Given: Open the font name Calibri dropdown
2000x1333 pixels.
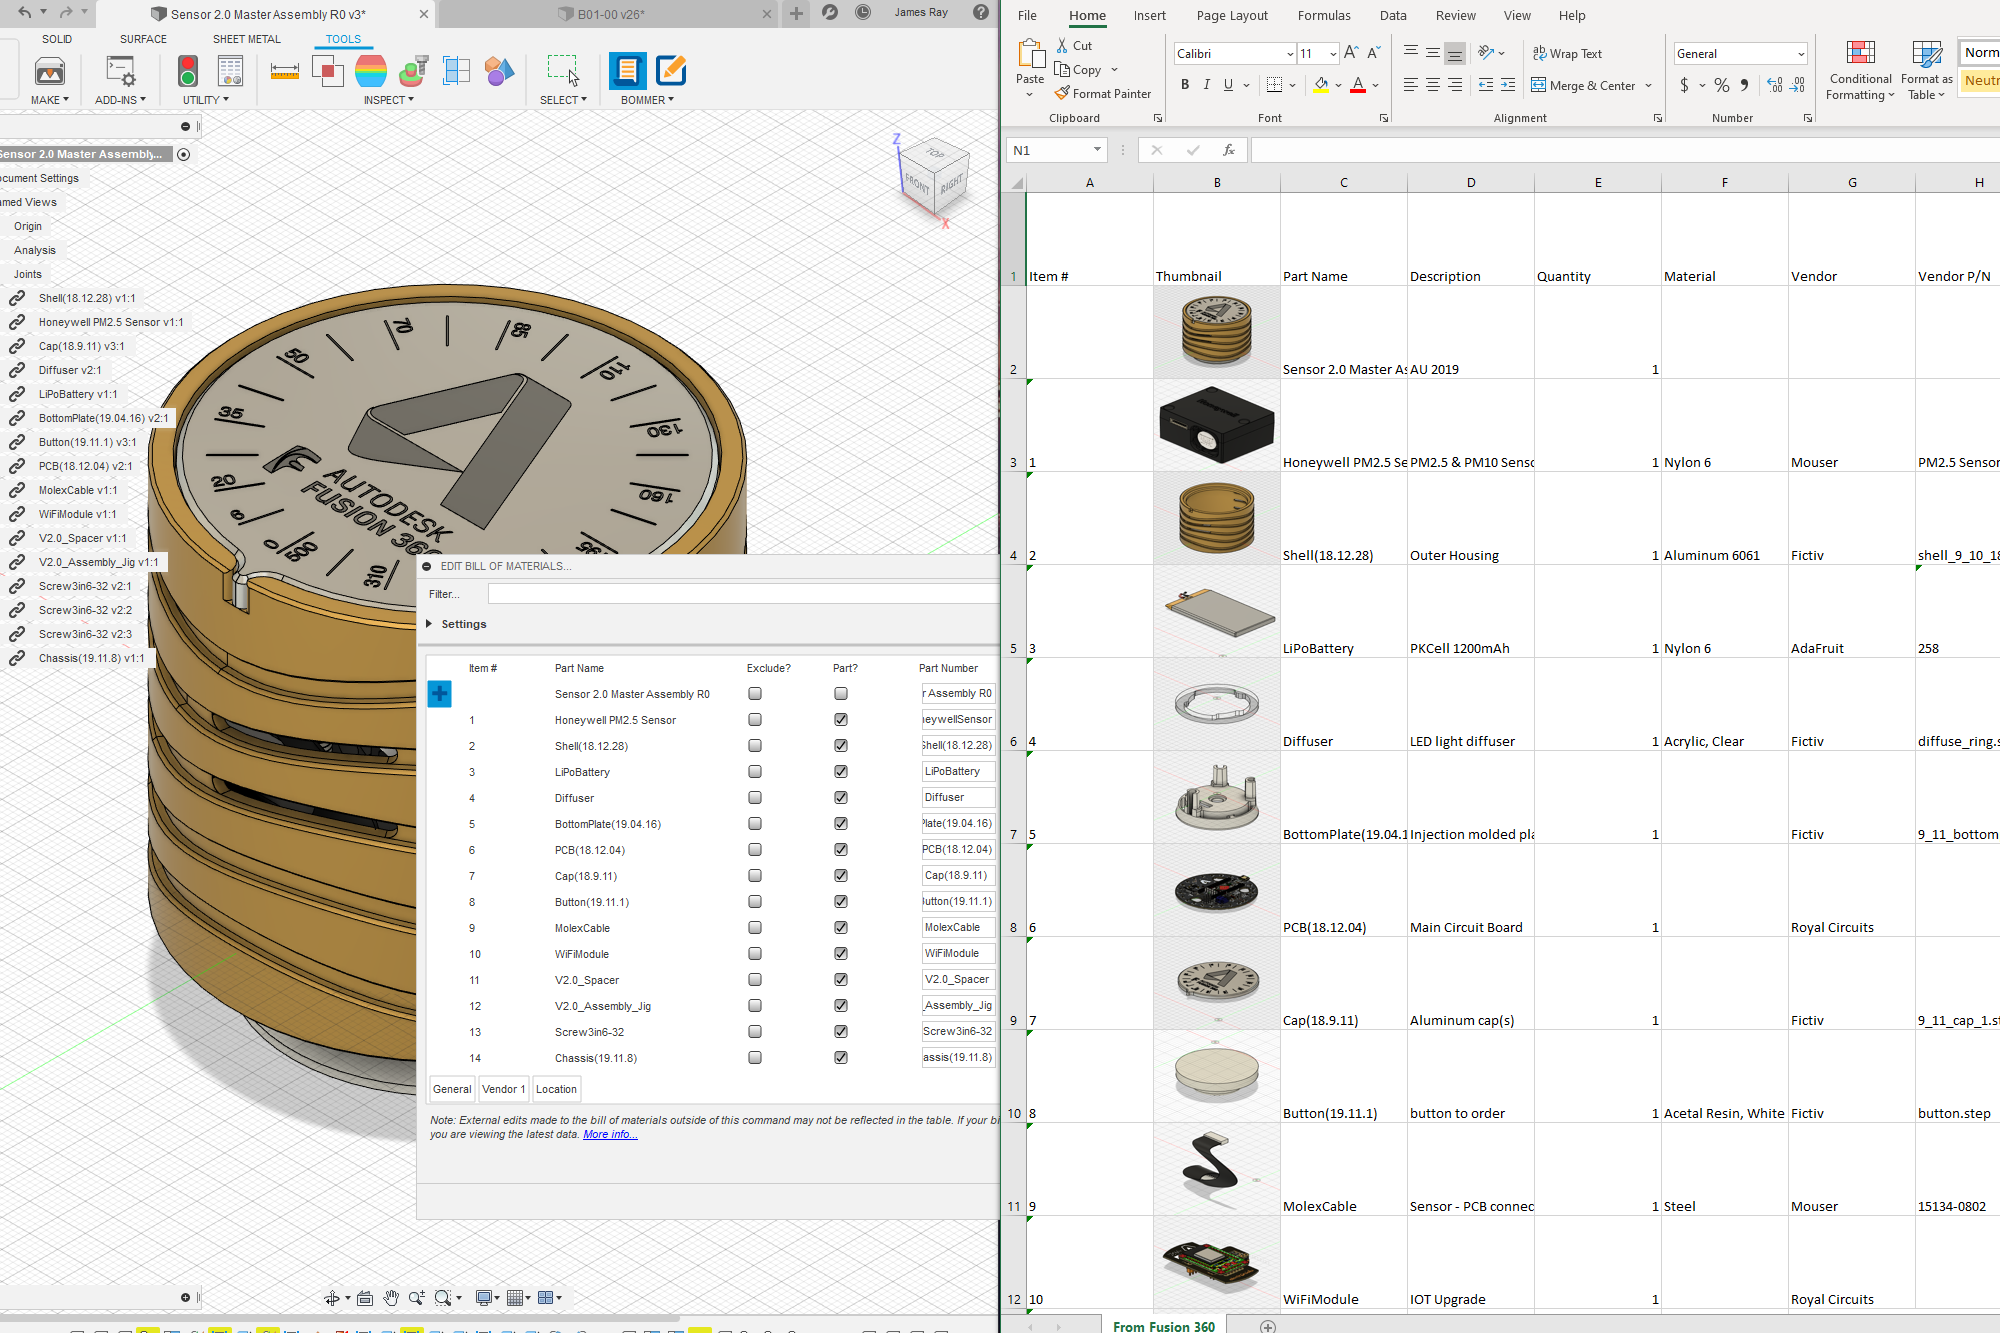Looking at the screenshot, I should (1290, 54).
